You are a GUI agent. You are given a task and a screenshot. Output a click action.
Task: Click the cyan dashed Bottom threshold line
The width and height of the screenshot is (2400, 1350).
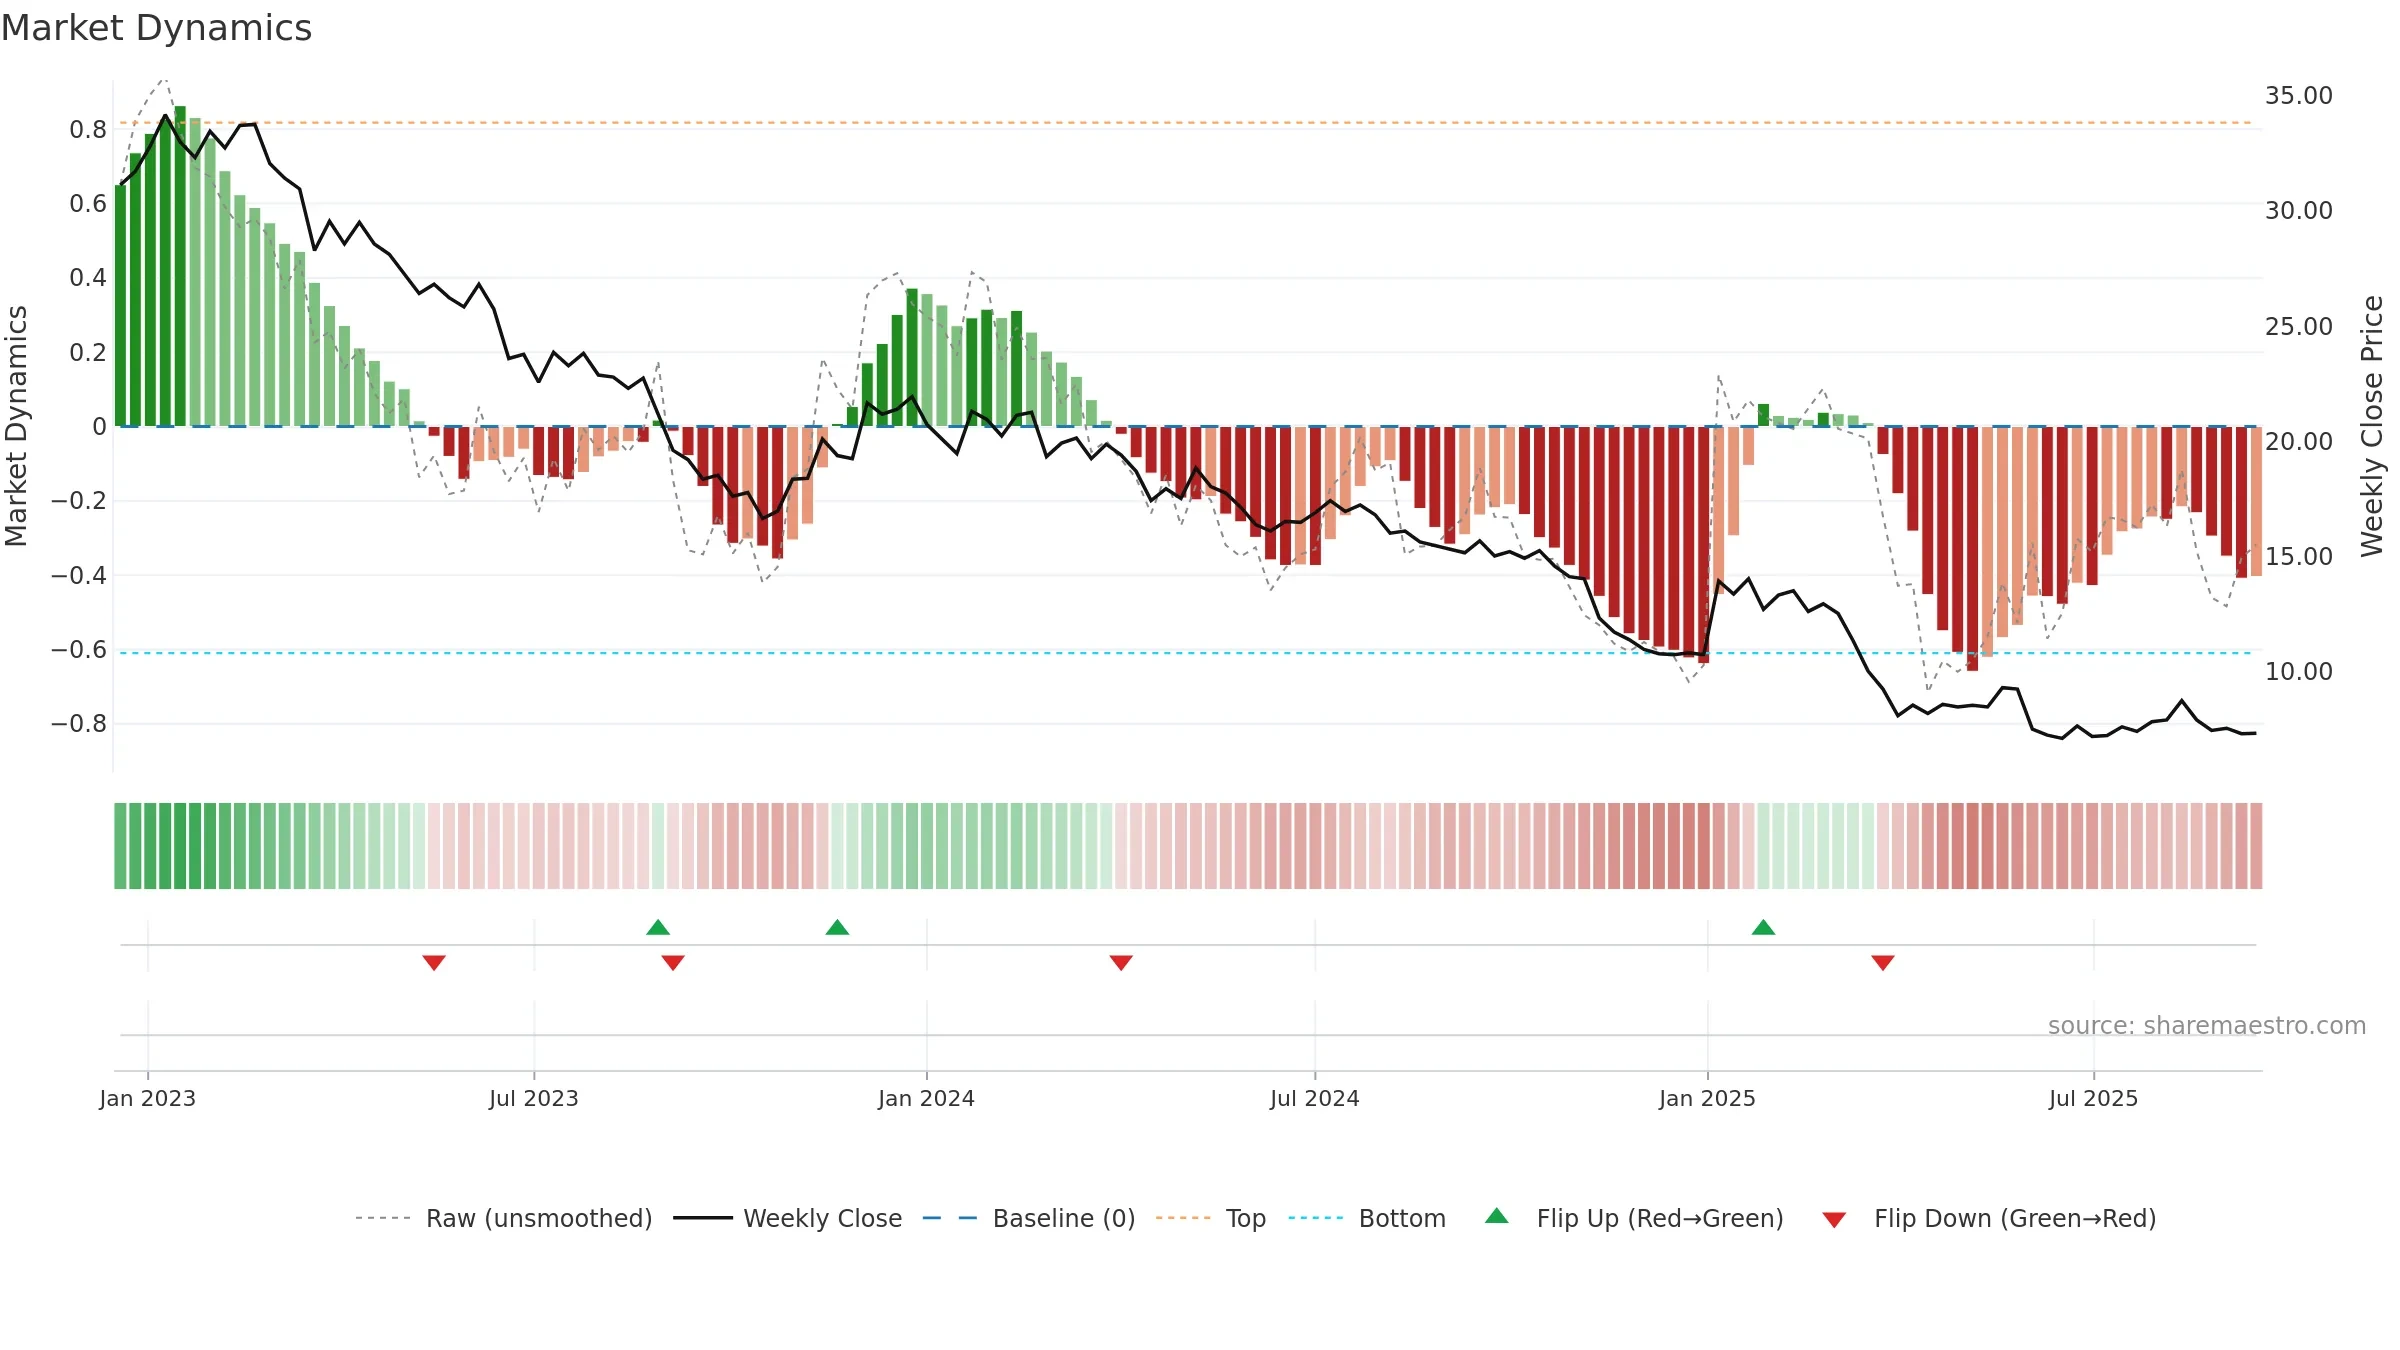pyautogui.click(x=1185, y=653)
